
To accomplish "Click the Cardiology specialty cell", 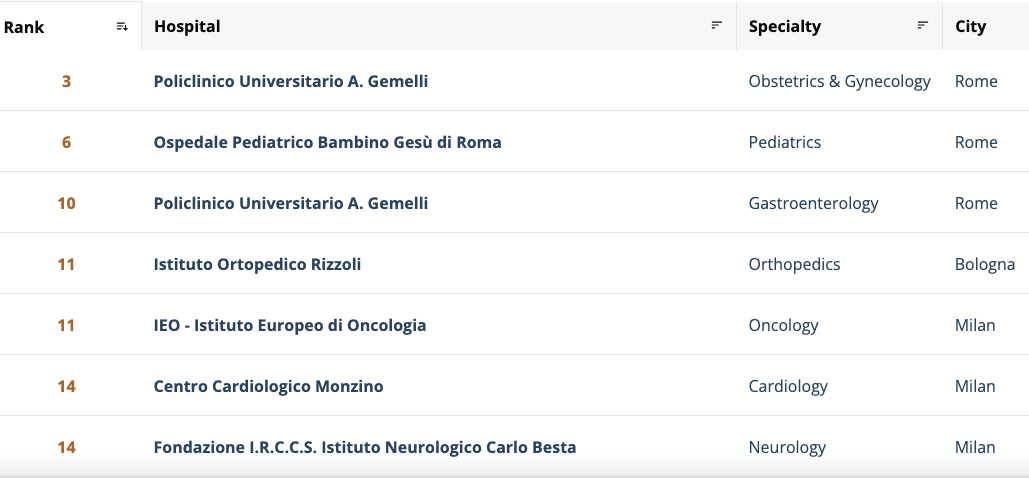I will point(787,386).
